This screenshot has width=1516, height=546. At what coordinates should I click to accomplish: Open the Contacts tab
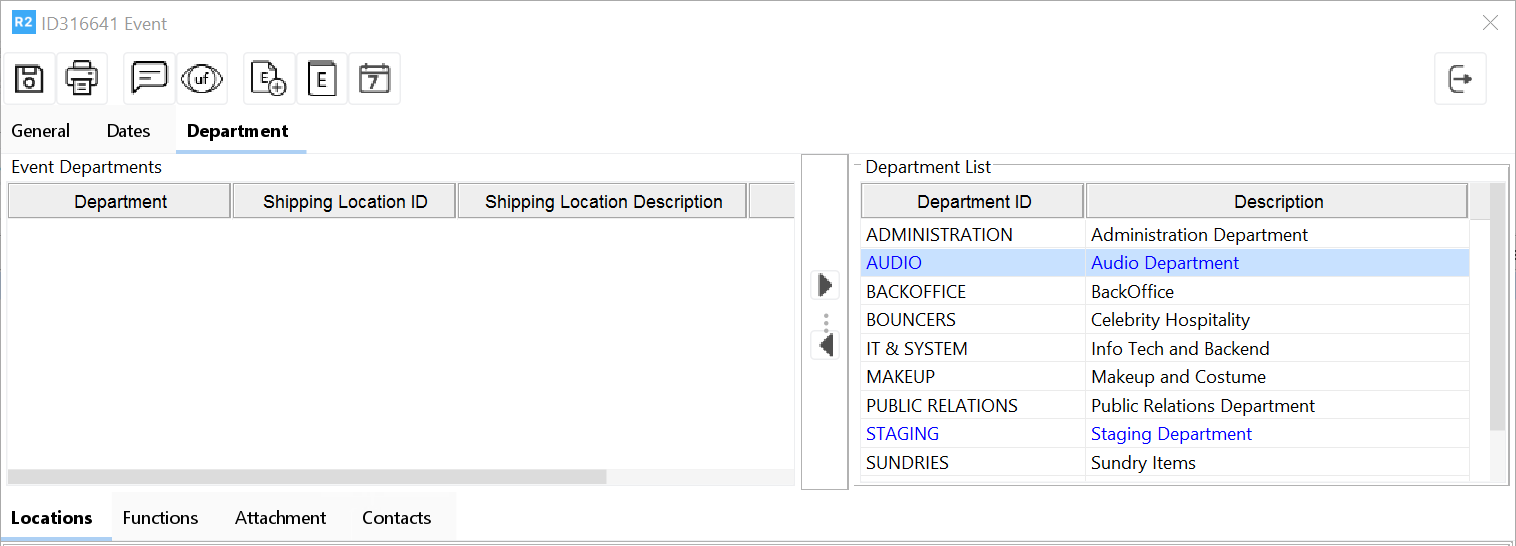pos(396,518)
